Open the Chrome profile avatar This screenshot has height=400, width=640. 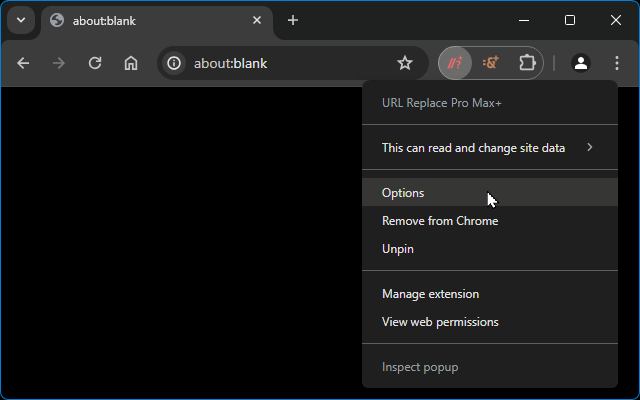pyautogui.click(x=581, y=63)
